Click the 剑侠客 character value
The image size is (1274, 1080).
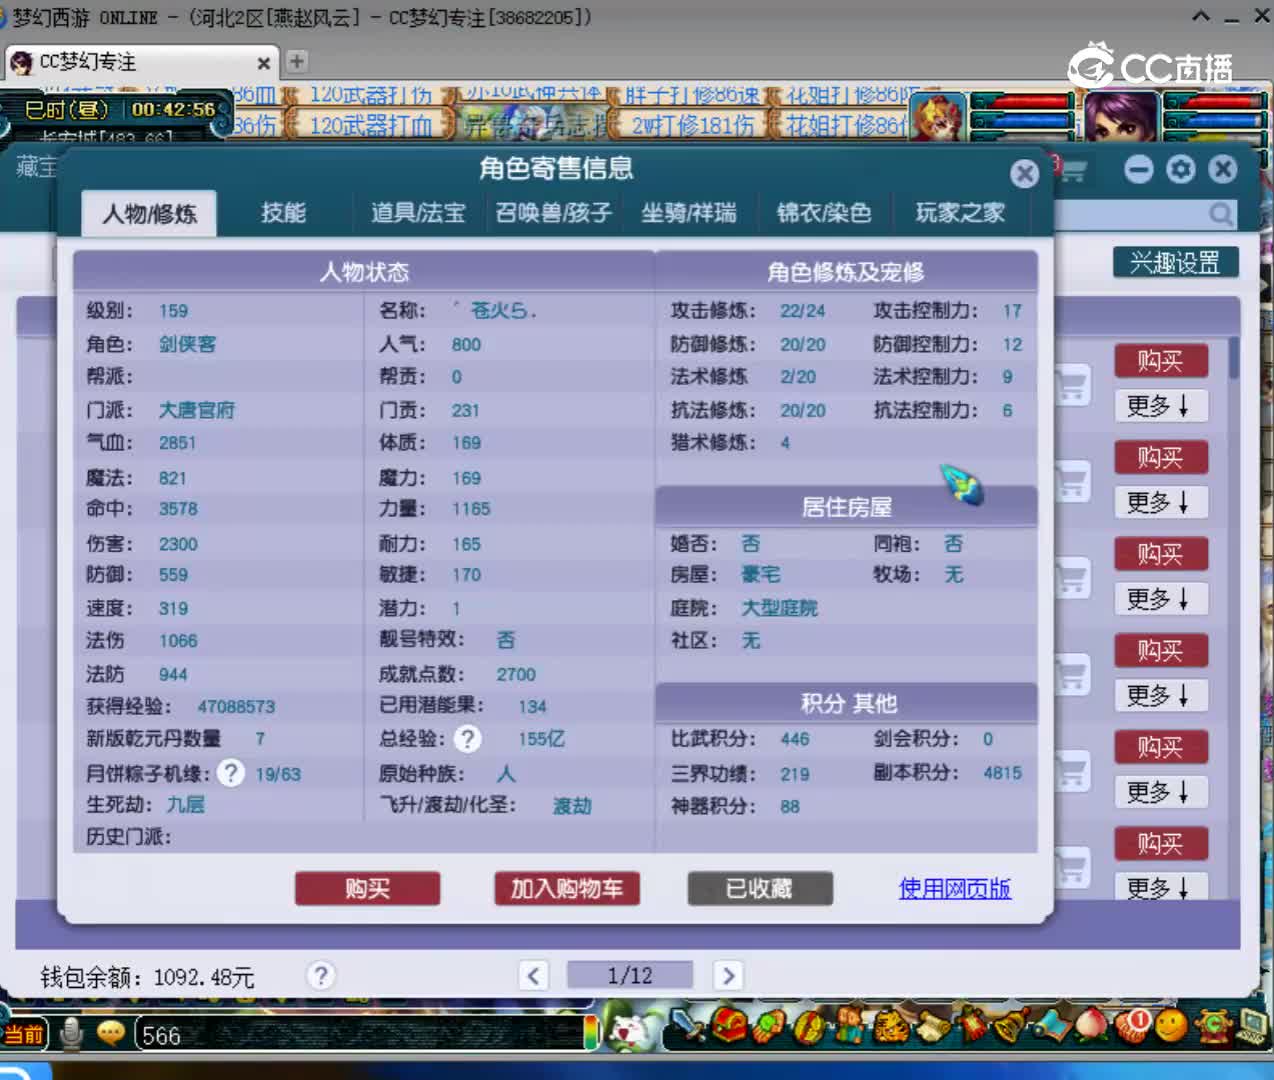pyautogui.click(x=188, y=344)
